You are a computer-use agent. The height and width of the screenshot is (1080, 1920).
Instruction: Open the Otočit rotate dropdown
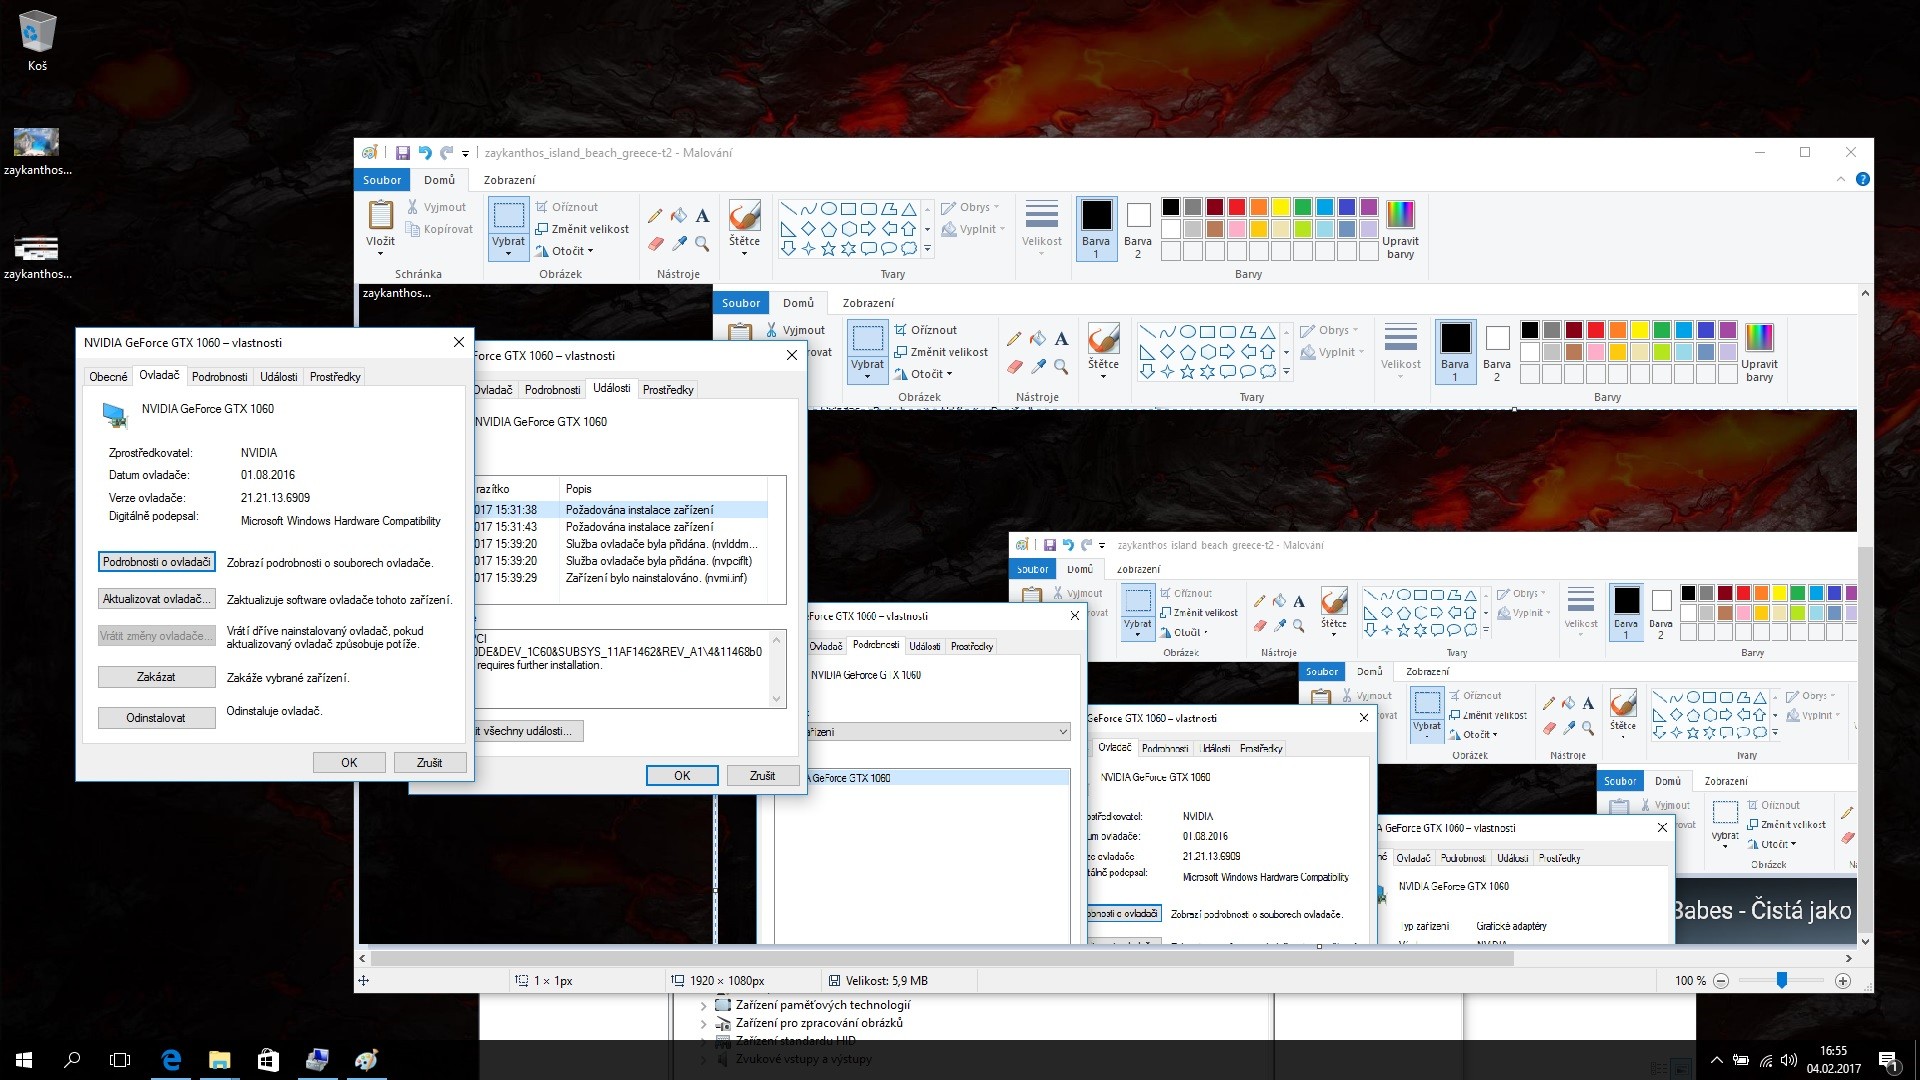pos(565,251)
